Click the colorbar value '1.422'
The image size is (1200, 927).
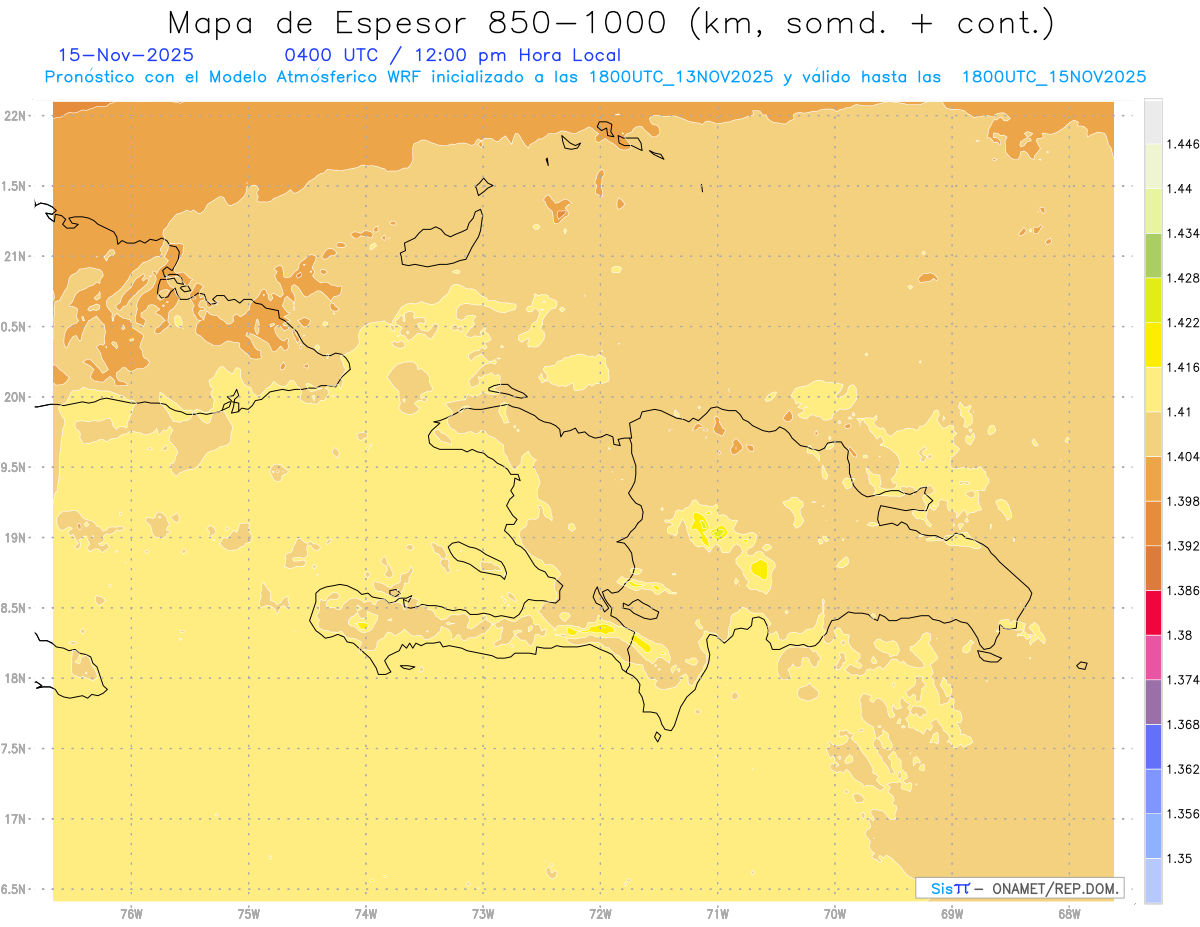(x=1183, y=323)
